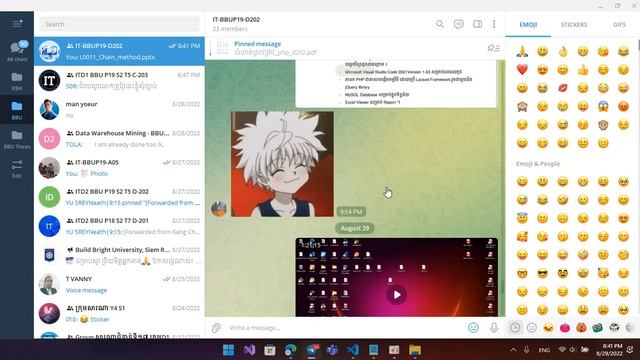Click the ENG language indicator
Image resolution: width=640 pixels, height=360 pixels.
point(544,350)
